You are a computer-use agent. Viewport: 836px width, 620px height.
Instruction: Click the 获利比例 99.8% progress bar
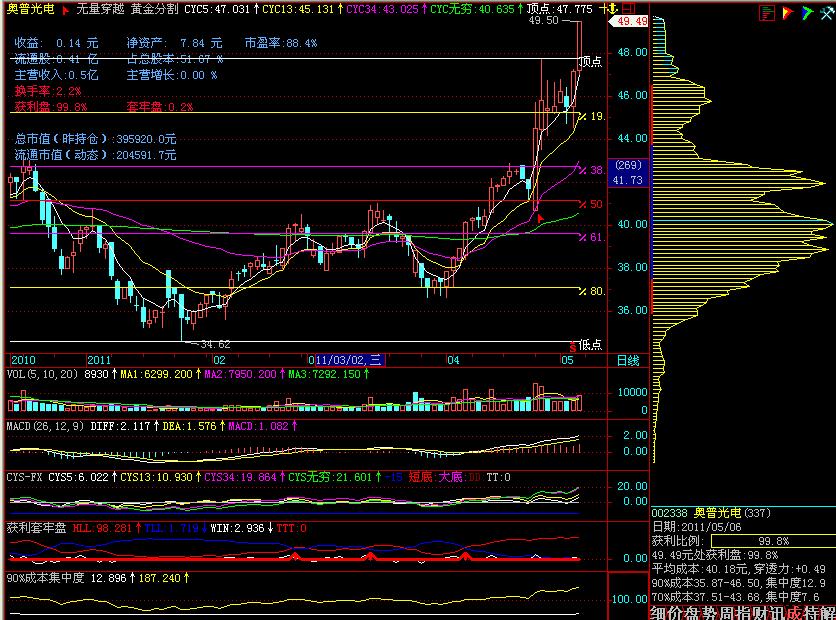(x=773, y=541)
